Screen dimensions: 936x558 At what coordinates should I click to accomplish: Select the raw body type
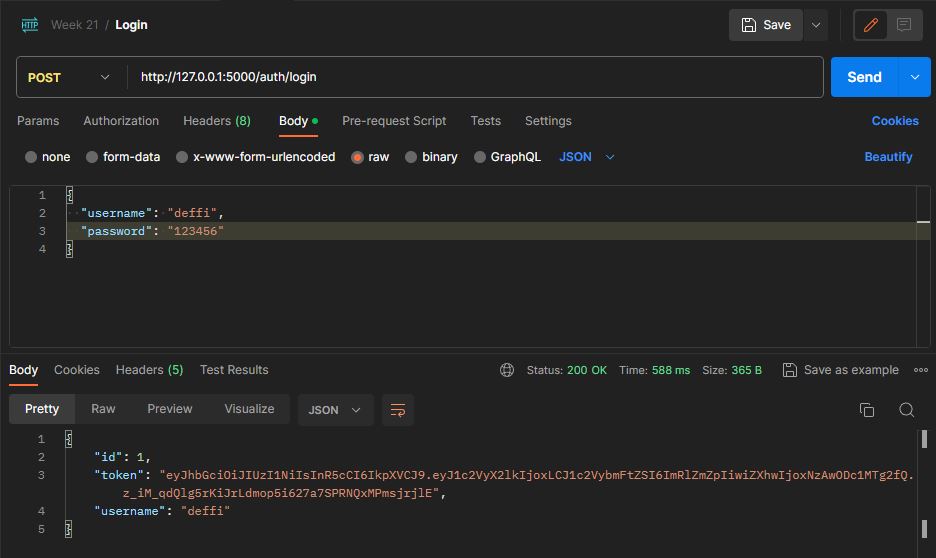click(x=358, y=157)
